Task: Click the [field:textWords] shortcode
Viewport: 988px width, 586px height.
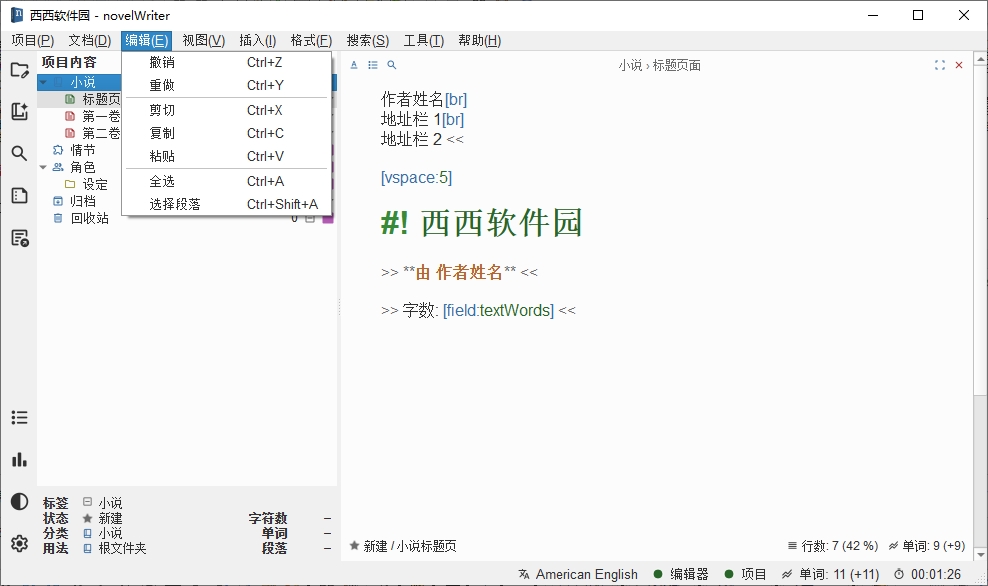Action: (498, 310)
